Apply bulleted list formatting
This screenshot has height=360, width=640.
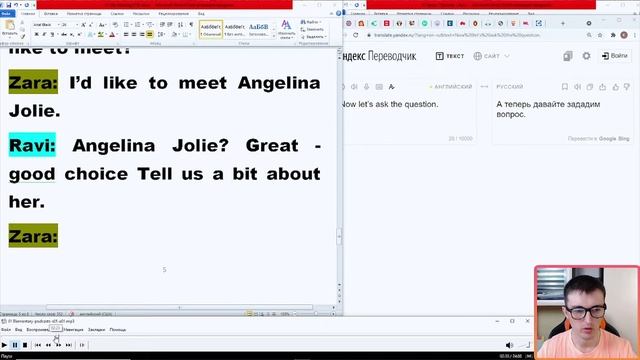point(127,25)
